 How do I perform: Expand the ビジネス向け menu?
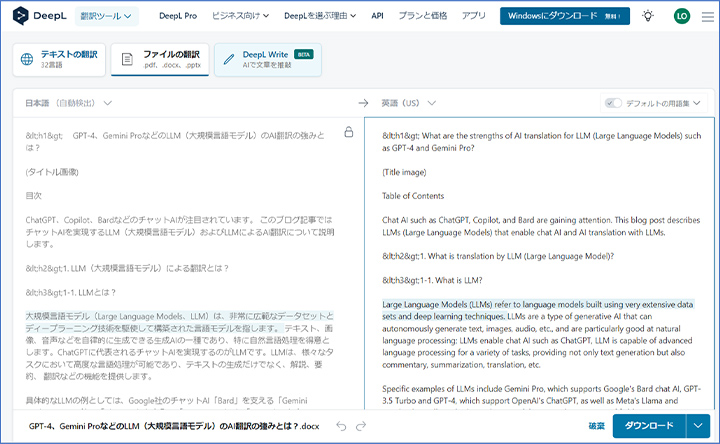tap(240, 16)
